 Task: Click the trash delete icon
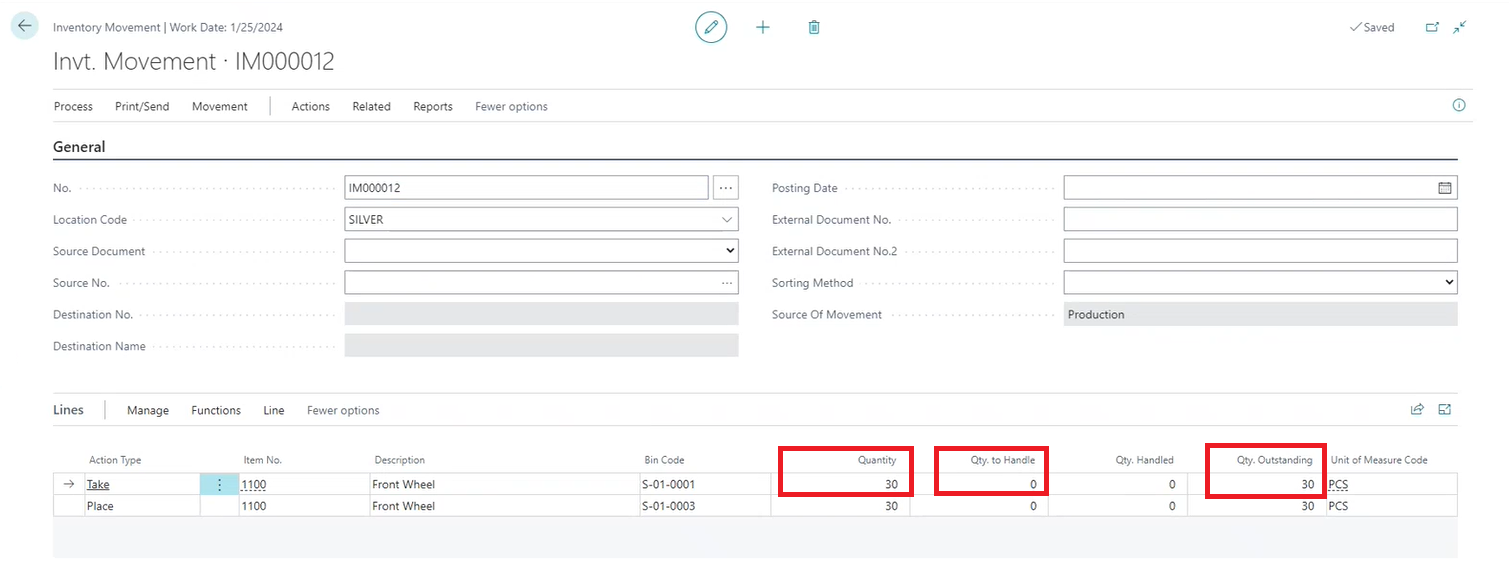coord(814,27)
